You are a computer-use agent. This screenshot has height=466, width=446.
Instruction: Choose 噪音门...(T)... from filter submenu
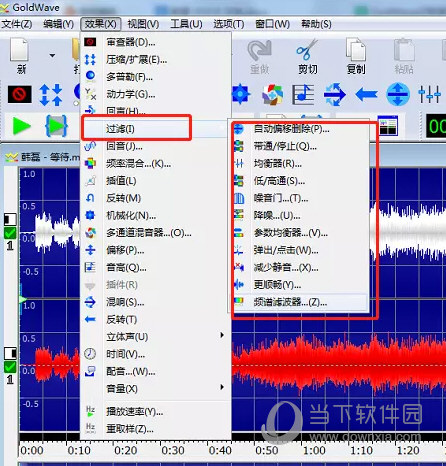click(x=299, y=198)
